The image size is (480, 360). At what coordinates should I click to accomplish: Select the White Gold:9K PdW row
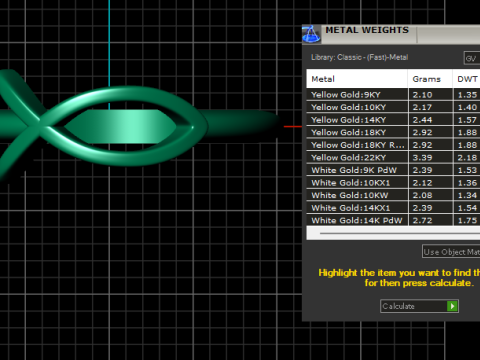[x=393, y=170]
